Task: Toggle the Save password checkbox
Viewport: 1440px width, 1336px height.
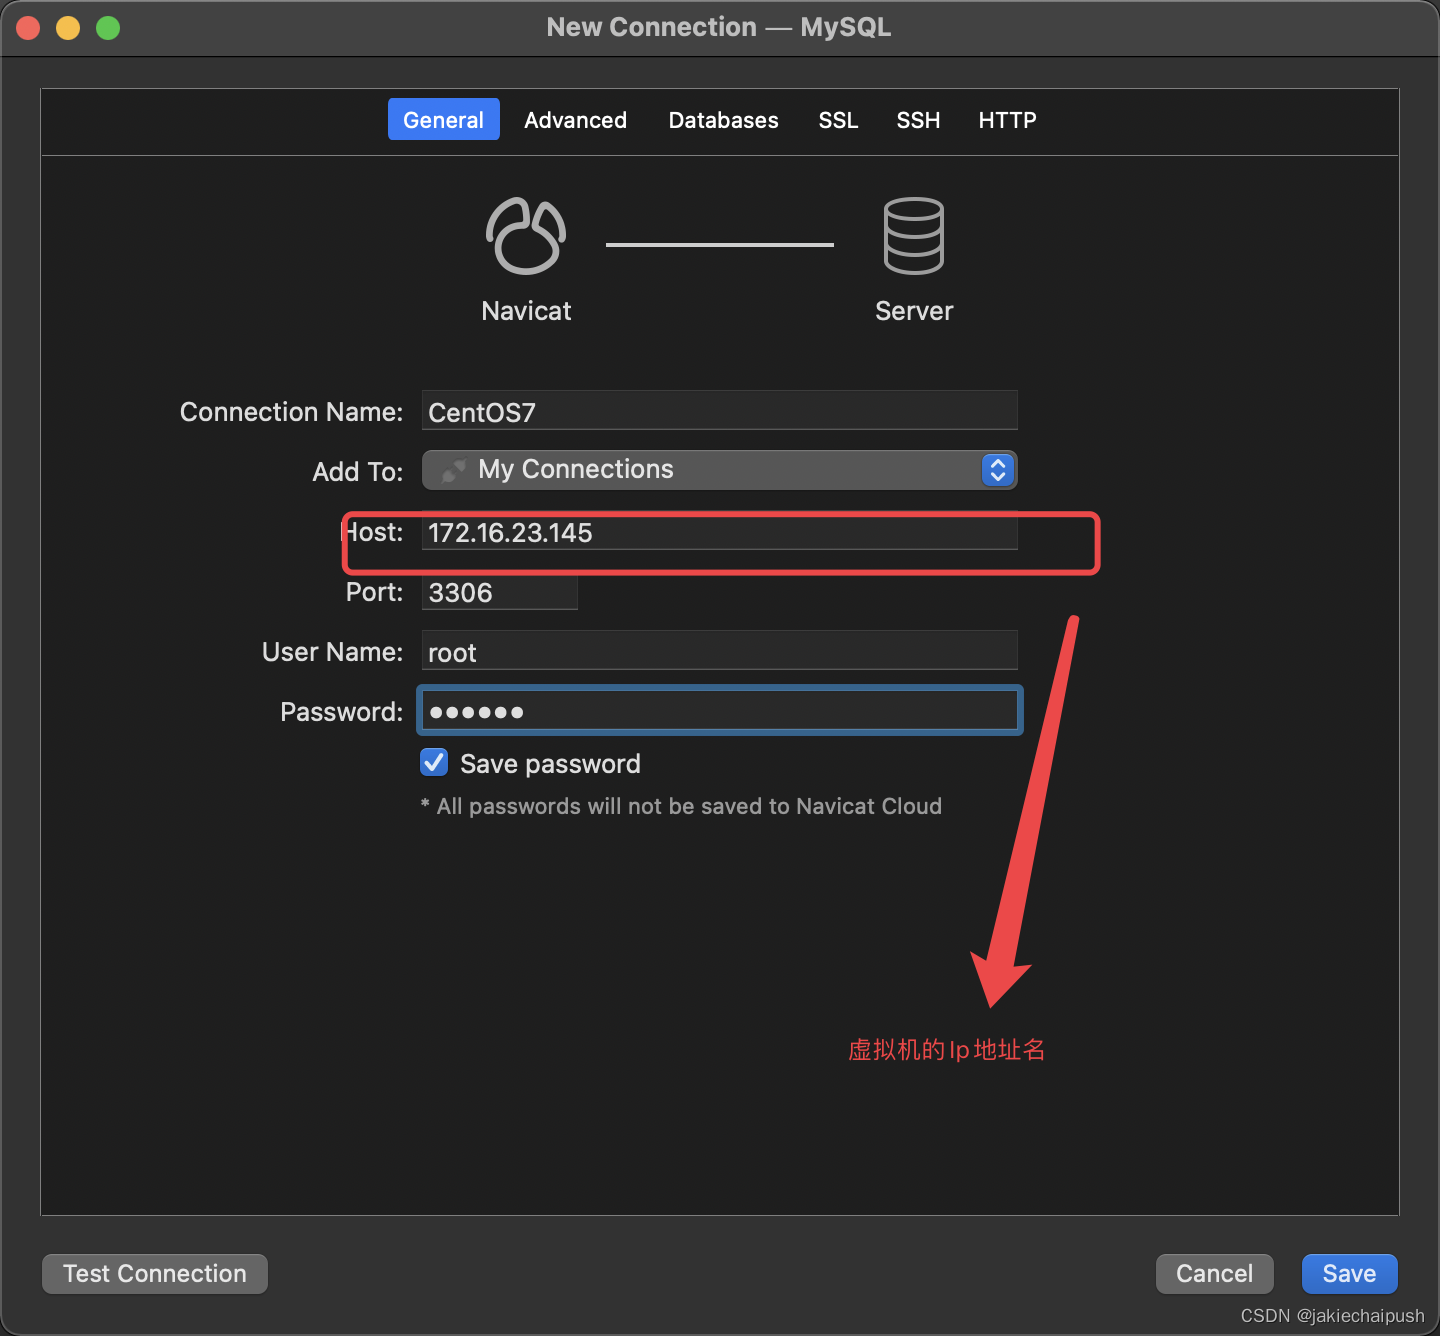Action: point(434,763)
